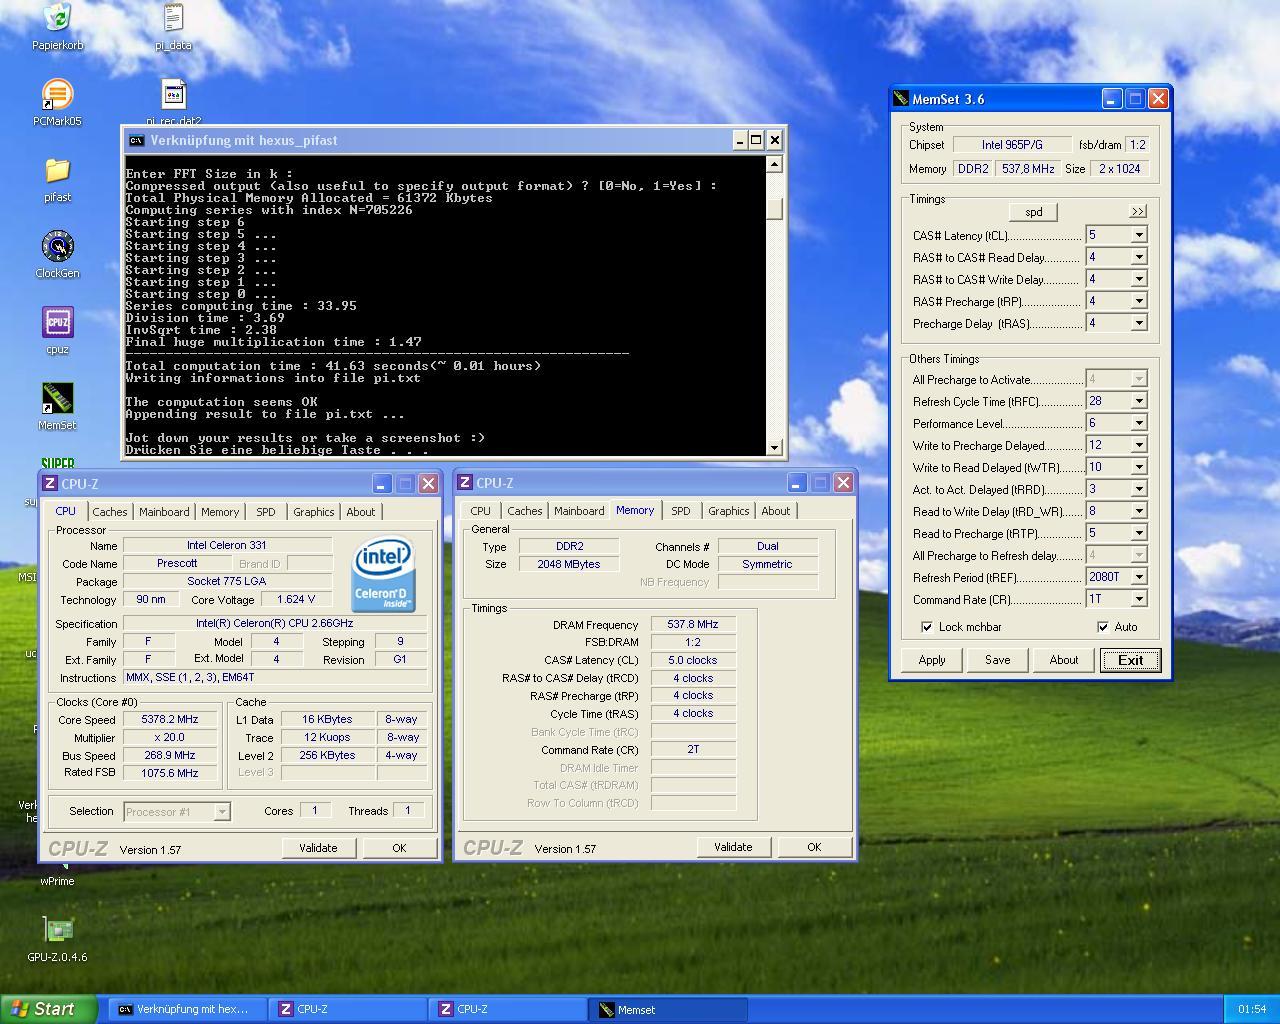Open the wPrime desktop shortcut
1280x1024 pixels.
pyautogui.click(x=57, y=880)
